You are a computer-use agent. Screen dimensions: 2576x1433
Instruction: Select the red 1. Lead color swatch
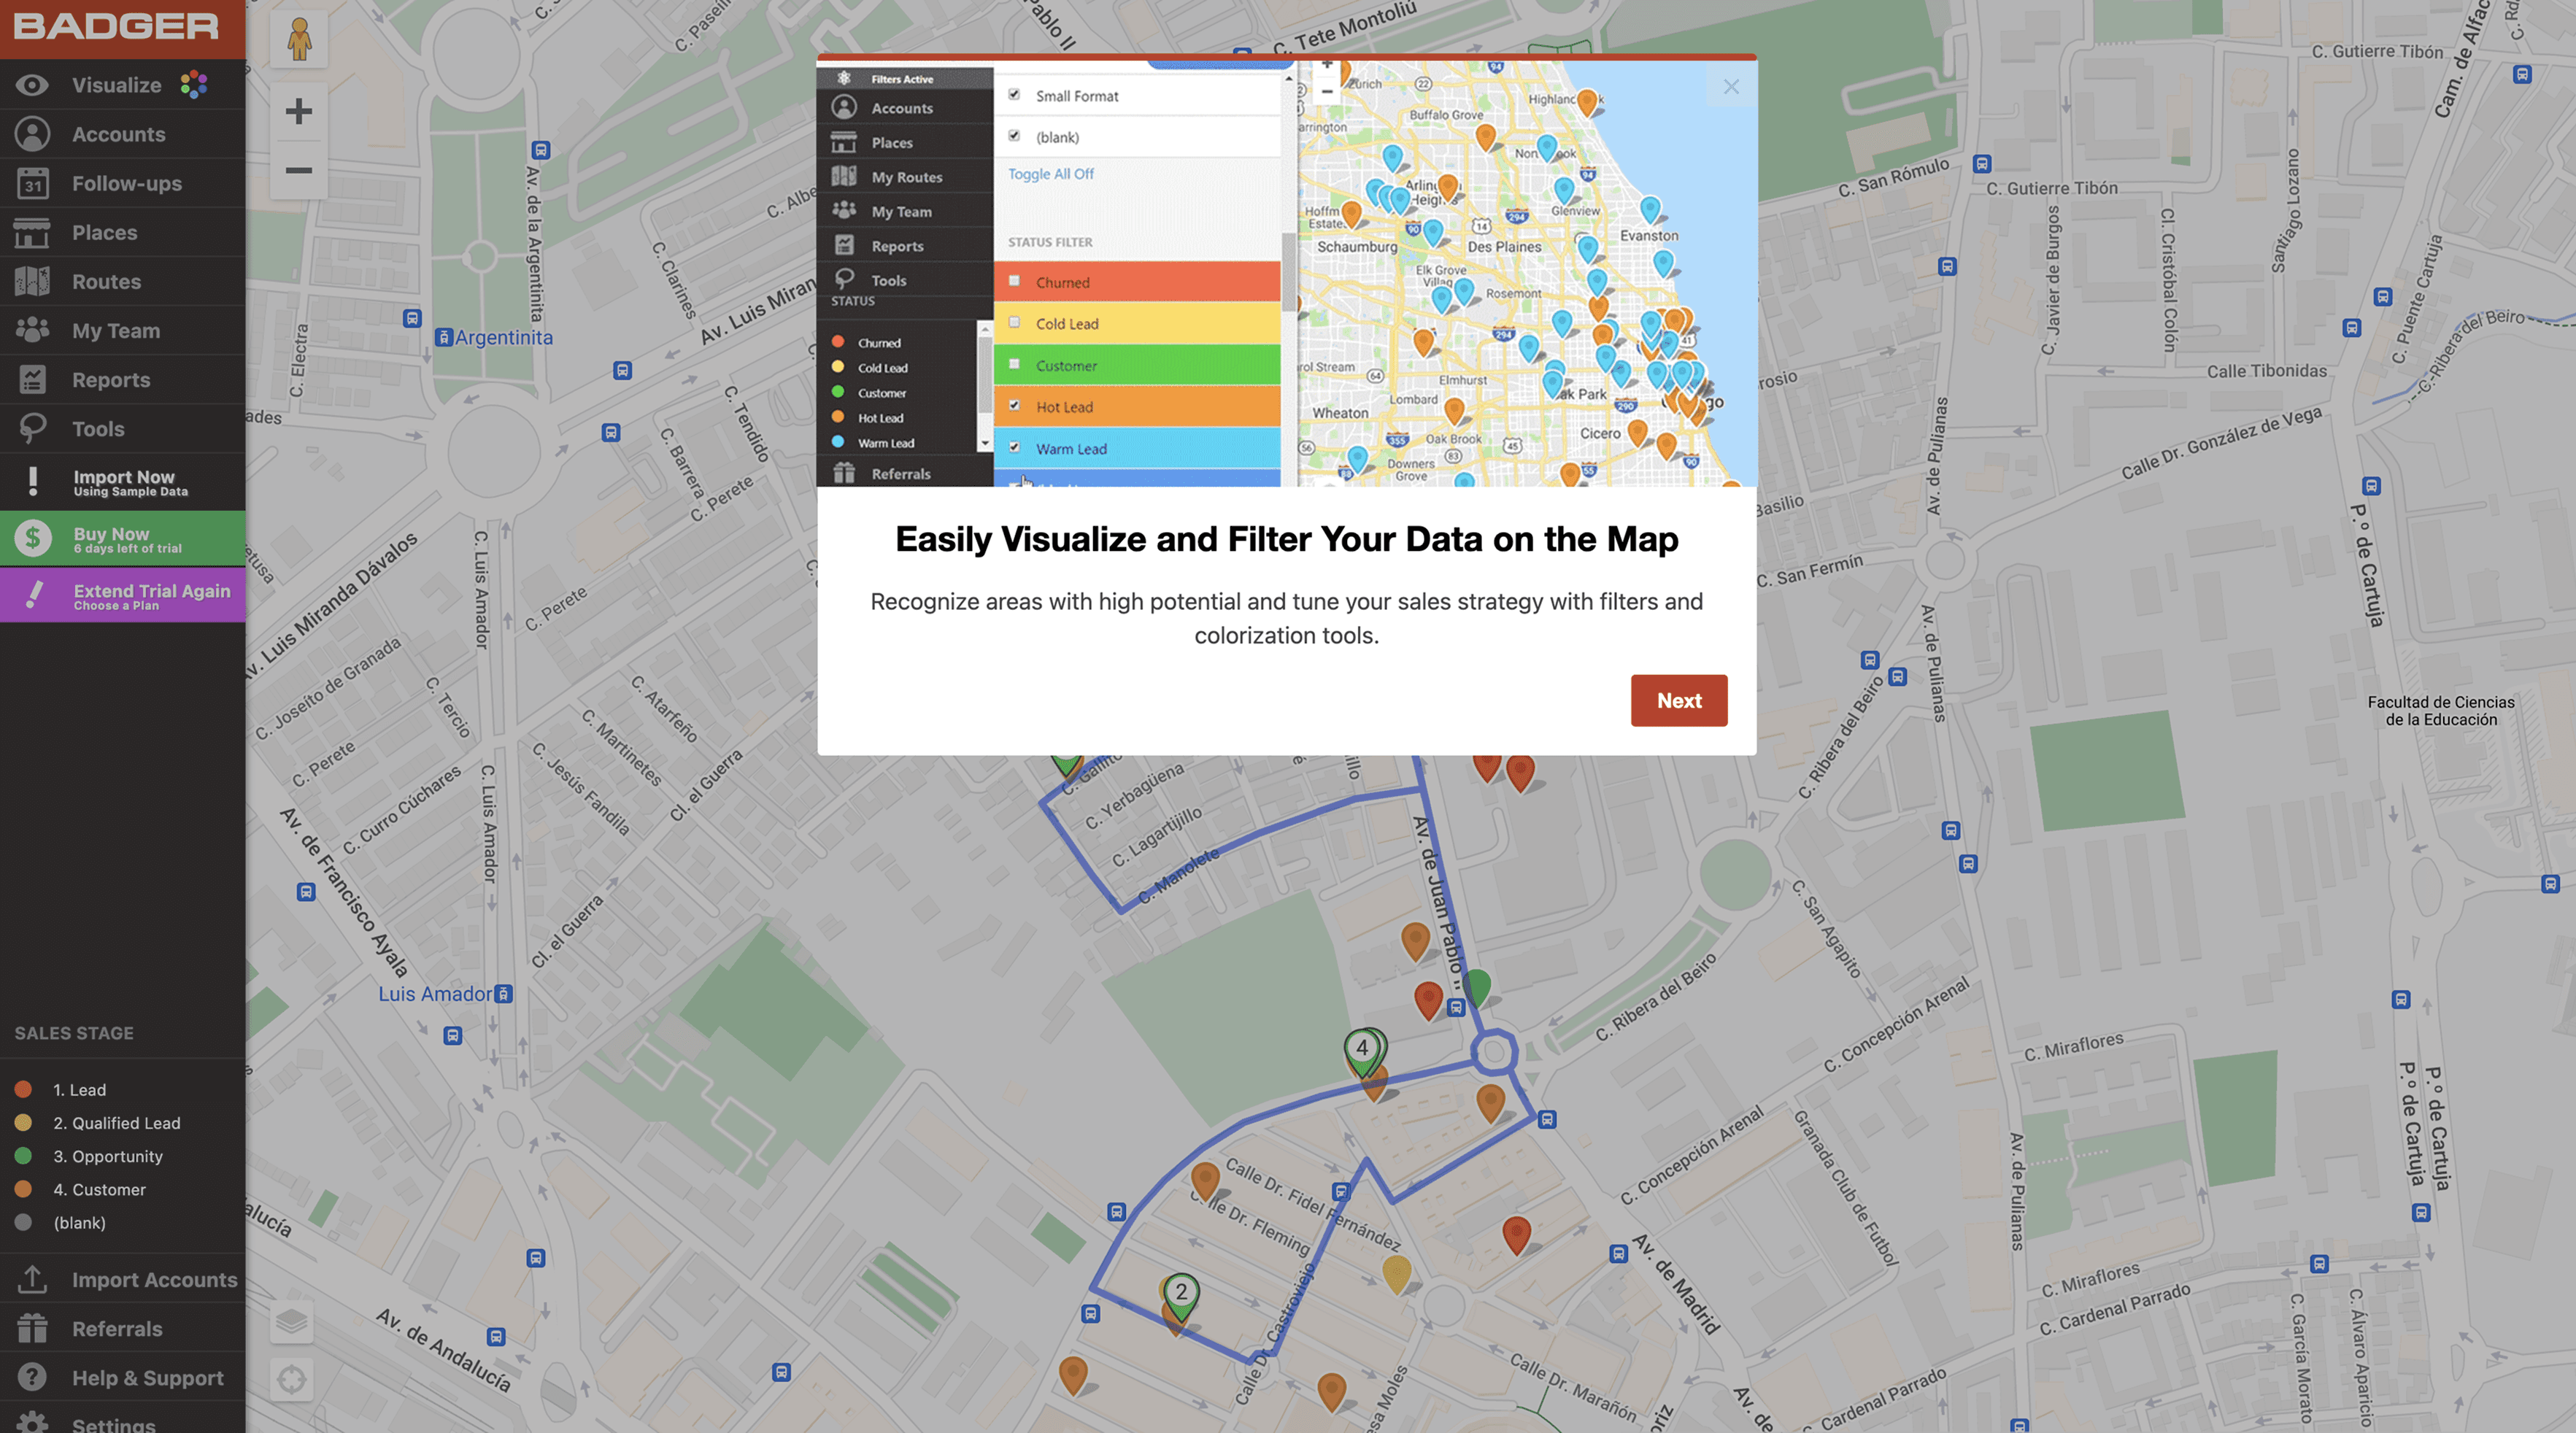(24, 1089)
